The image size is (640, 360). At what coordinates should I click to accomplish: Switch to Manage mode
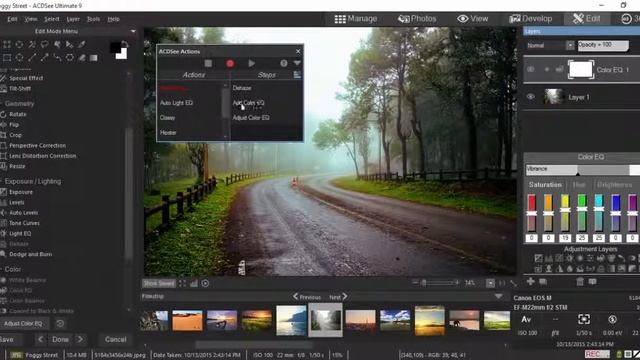click(x=356, y=19)
